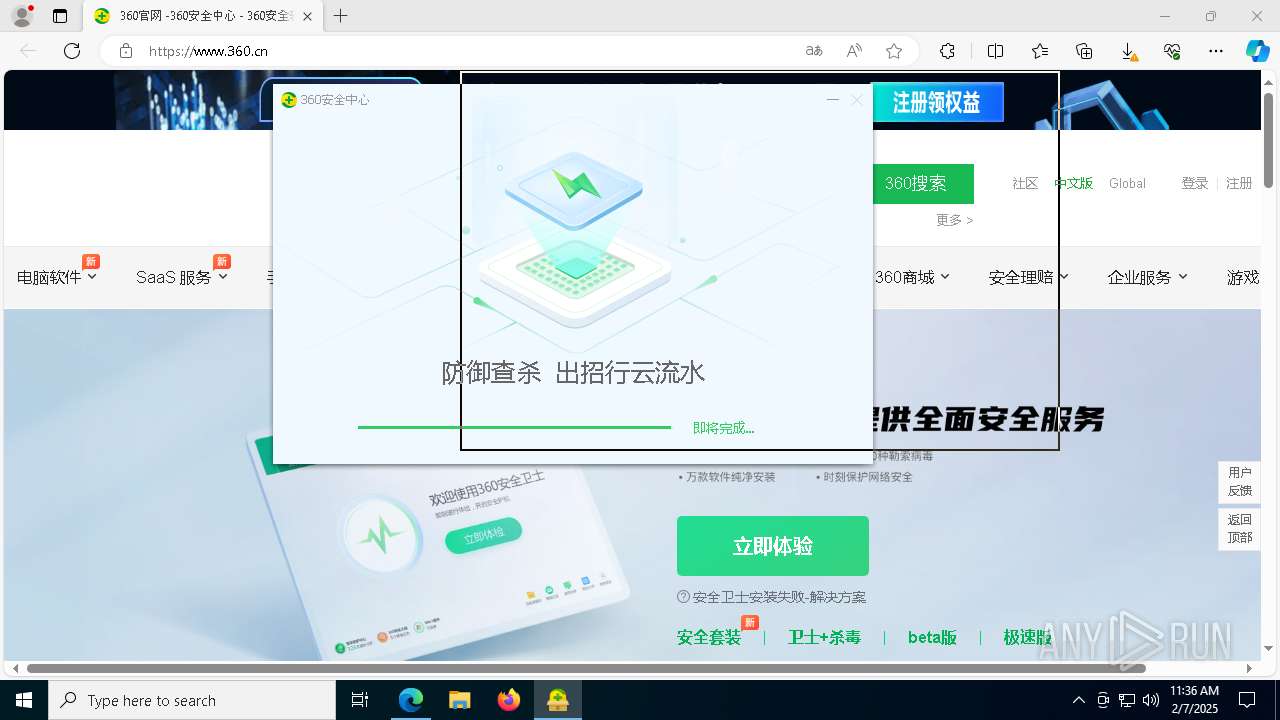View site information lock icon
Viewport: 1280px width, 720px height.
click(x=126, y=51)
